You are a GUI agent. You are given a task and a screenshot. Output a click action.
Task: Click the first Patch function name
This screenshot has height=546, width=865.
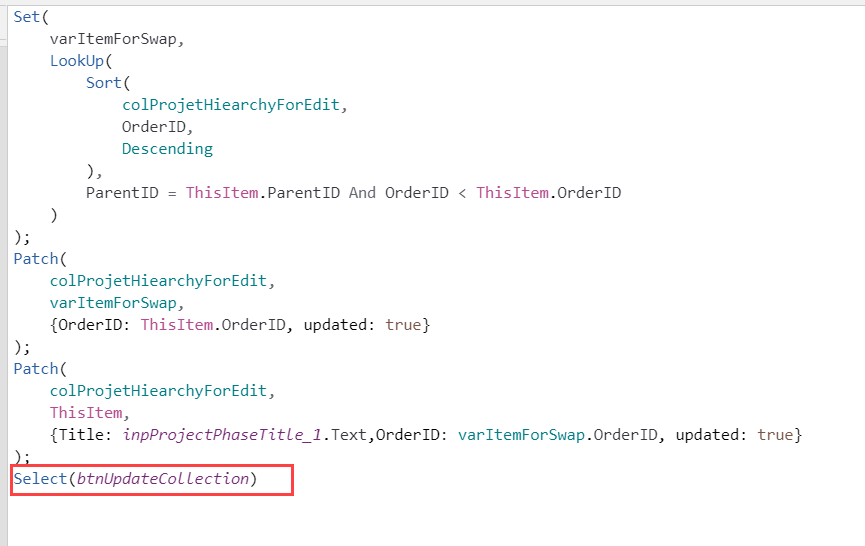36,259
